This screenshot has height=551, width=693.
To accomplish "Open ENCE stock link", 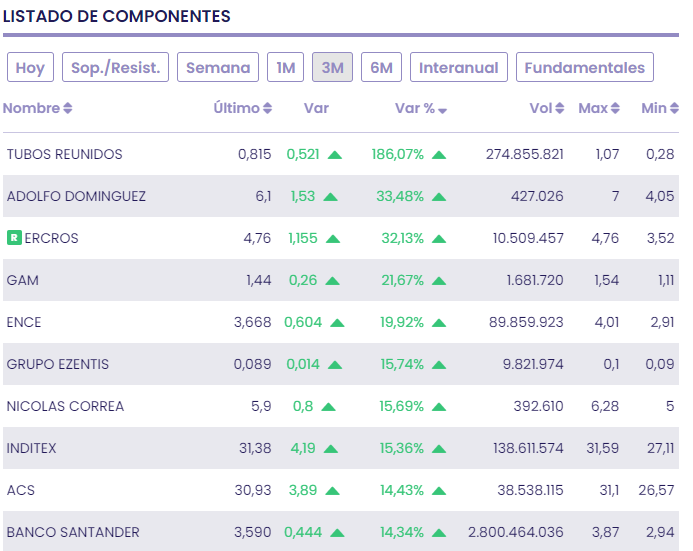I will click(24, 322).
